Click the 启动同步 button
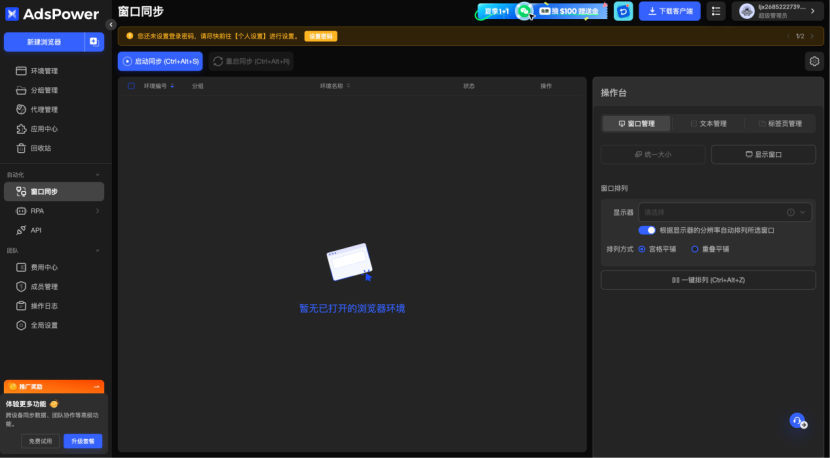This screenshot has width=830, height=458. (x=160, y=61)
